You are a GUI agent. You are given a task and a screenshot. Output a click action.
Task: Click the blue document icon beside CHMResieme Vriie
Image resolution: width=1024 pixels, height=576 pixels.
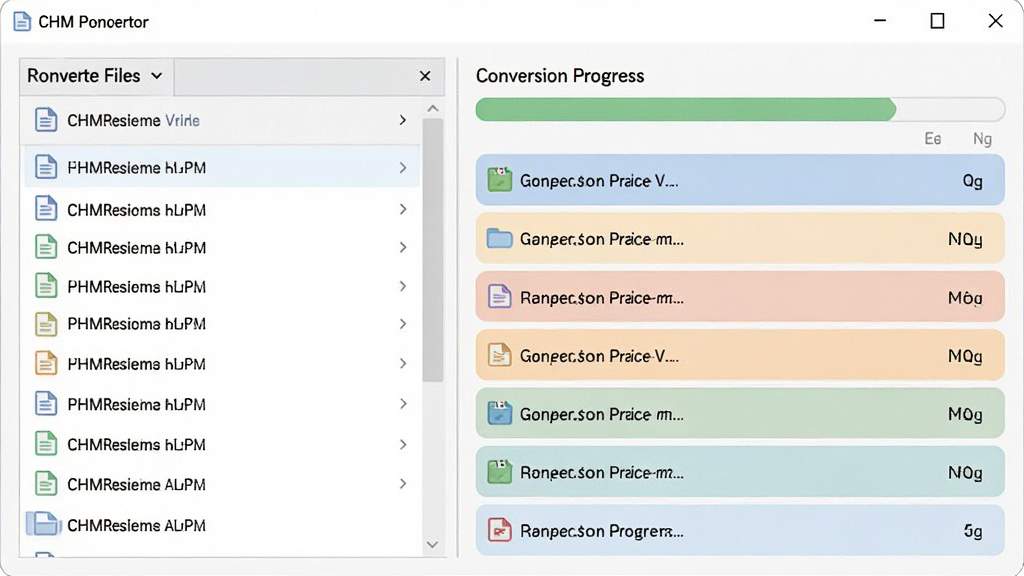point(46,120)
